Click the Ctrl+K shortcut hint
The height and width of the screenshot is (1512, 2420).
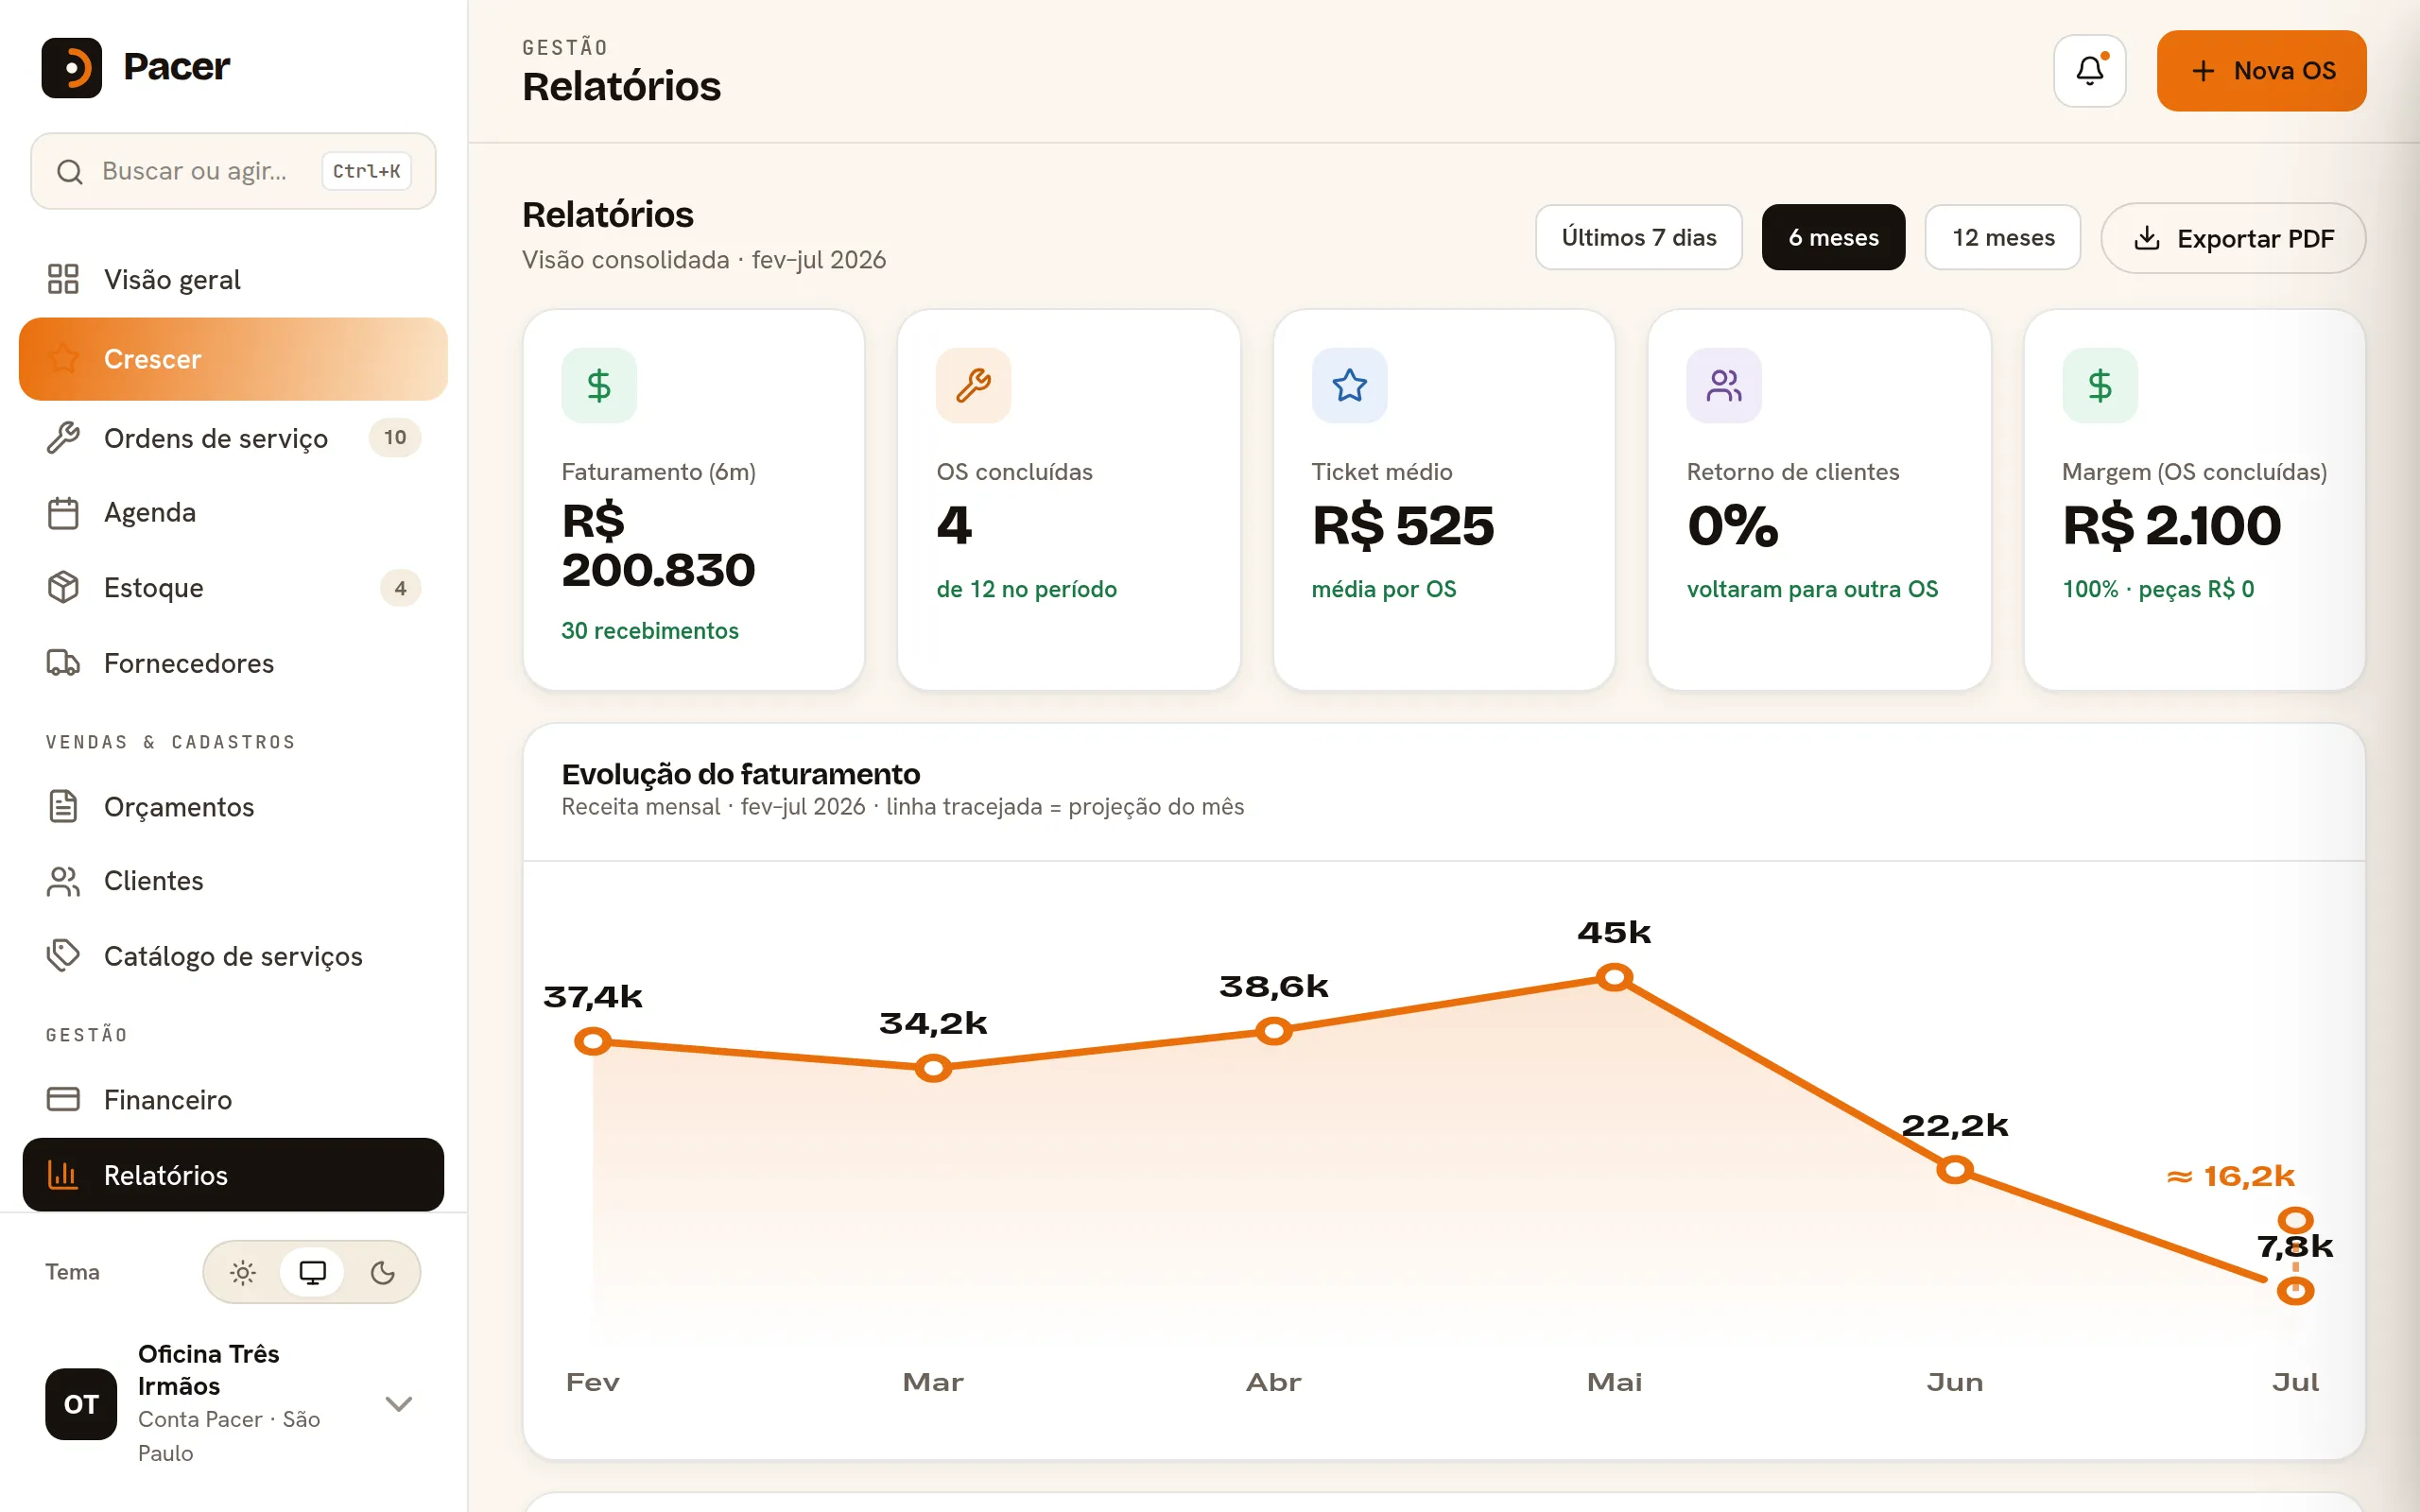coord(366,171)
